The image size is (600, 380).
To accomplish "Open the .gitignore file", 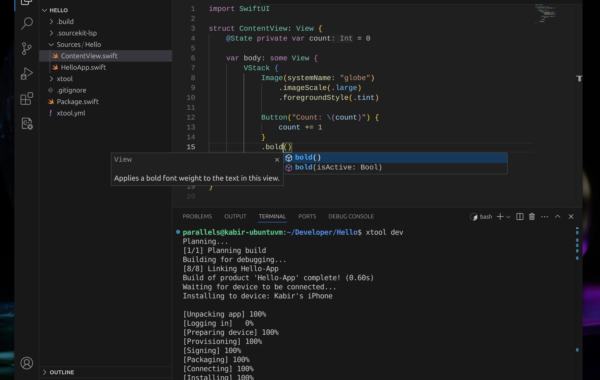I will point(106,90).
